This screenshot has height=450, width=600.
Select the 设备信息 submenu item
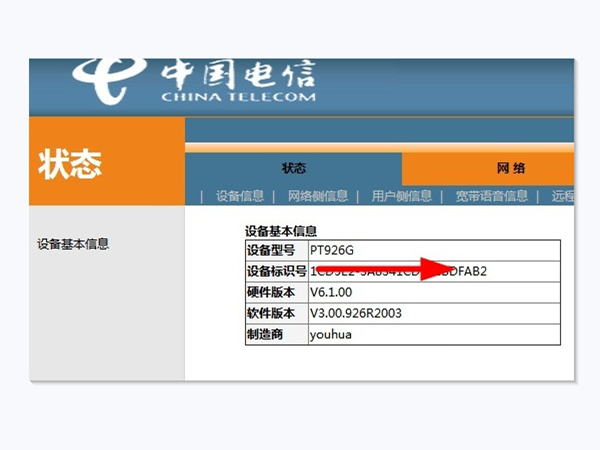pyautogui.click(x=240, y=196)
